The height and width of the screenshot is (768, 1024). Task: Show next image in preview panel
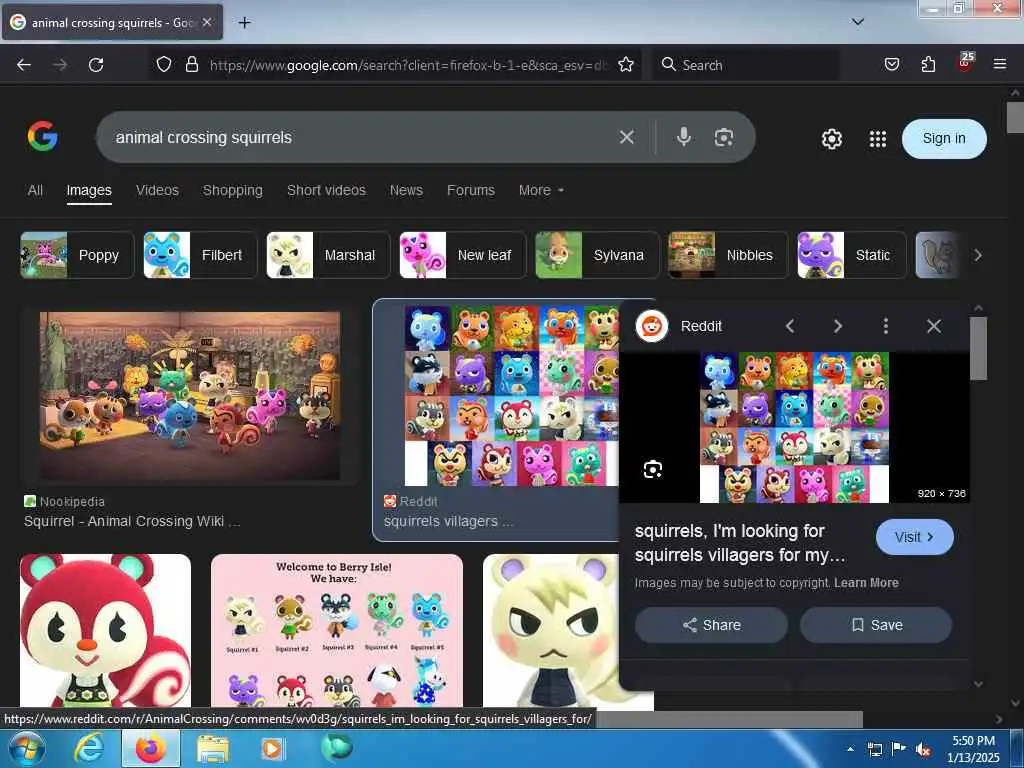click(838, 326)
